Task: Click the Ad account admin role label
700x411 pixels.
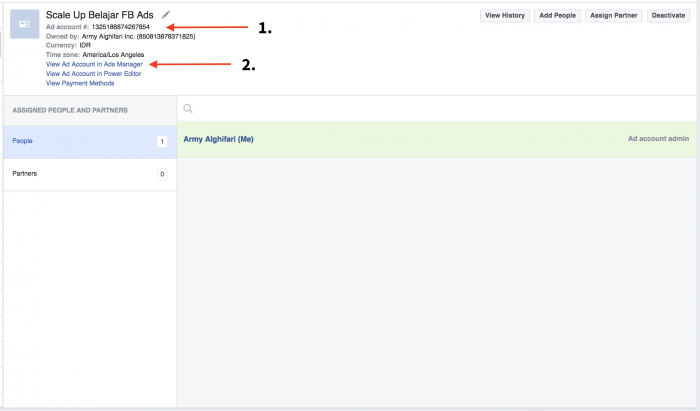Action: tap(658, 139)
